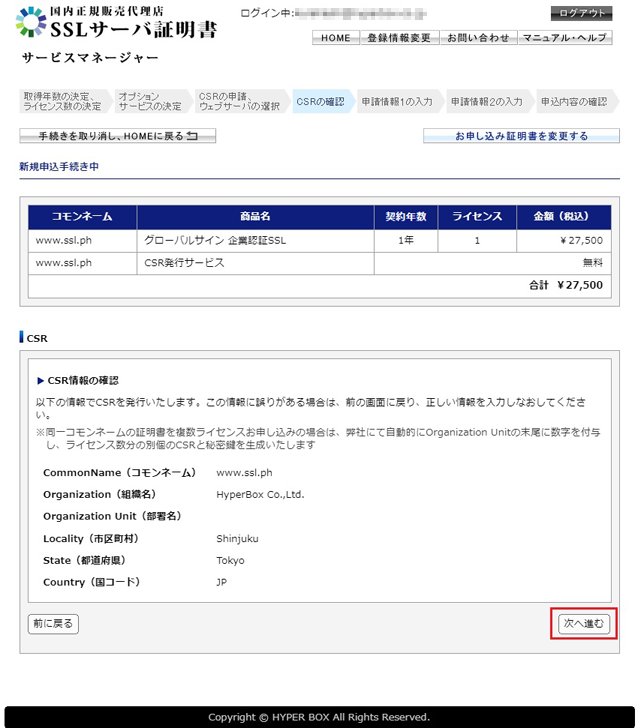
Task: Open 登録情報変更 in the top navigation
Action: [398, 38]
